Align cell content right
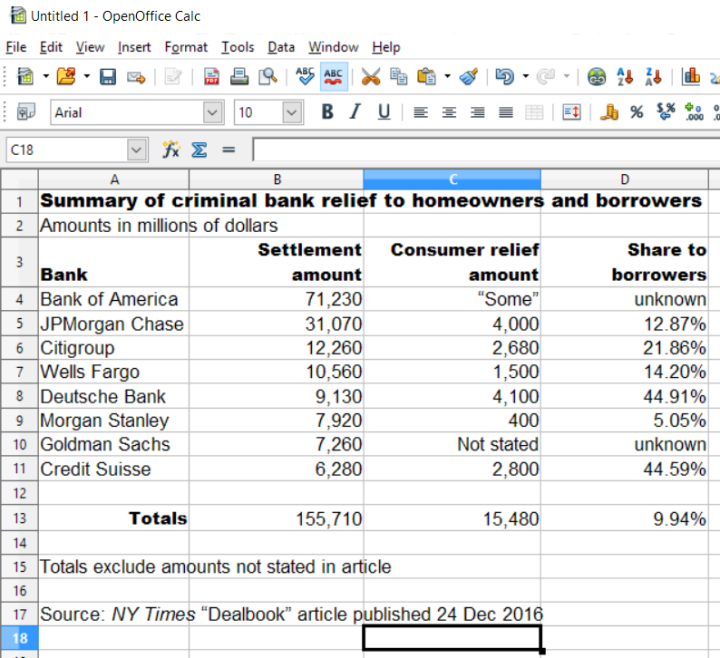This screenshot has height=658, width=720. [478, 112]
